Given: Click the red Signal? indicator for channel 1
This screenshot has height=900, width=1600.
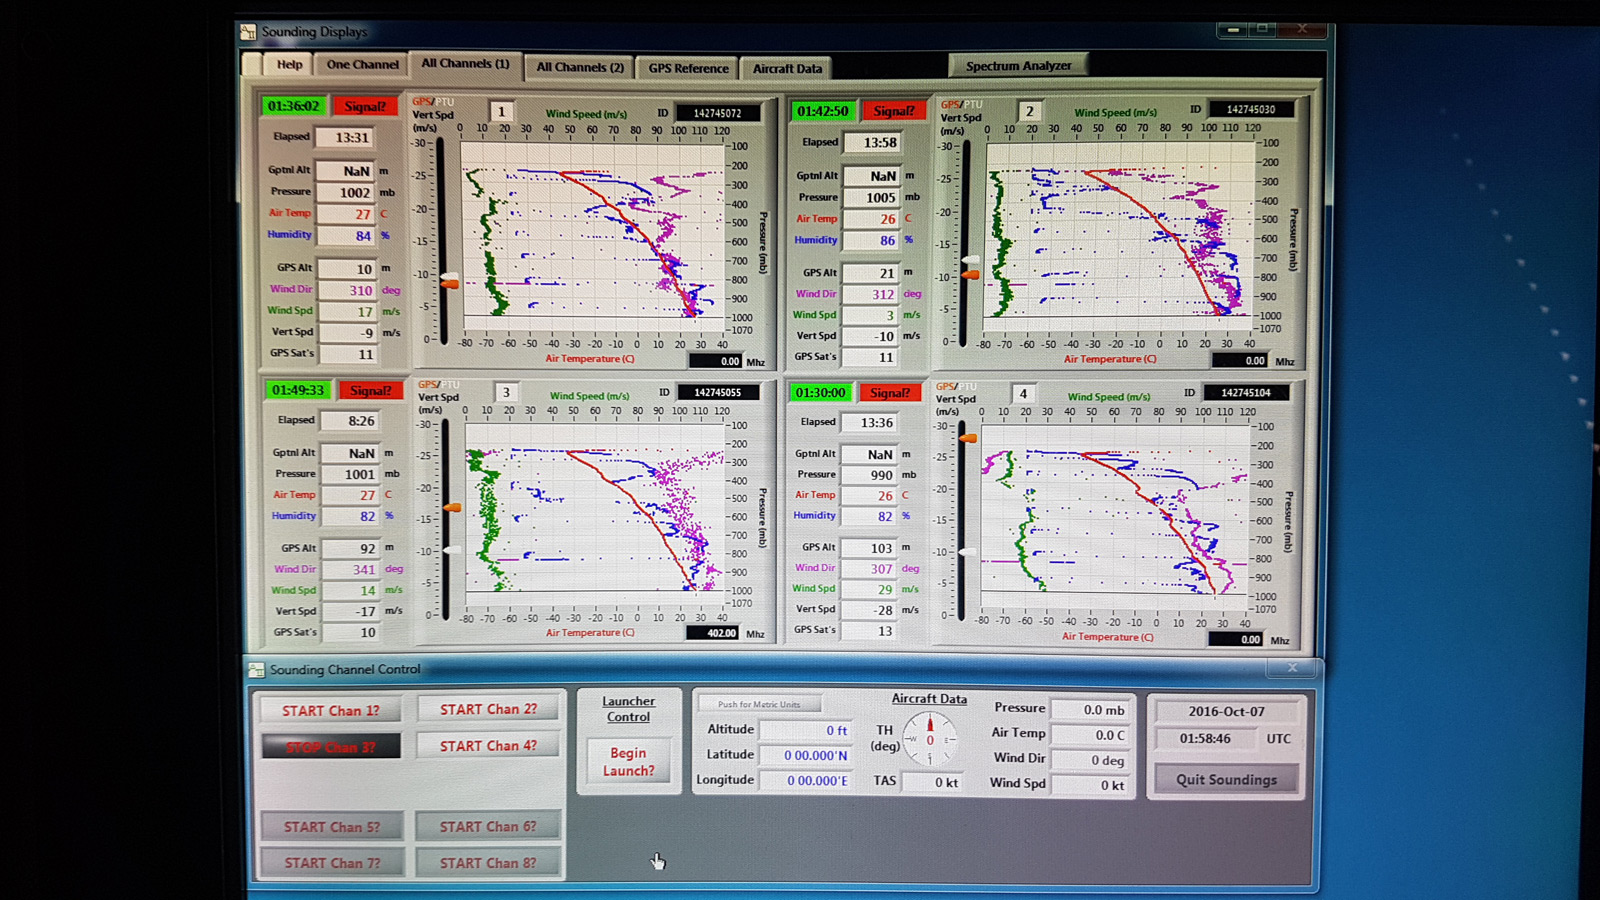Looking at the screenshot, I should tap(364, 106).
